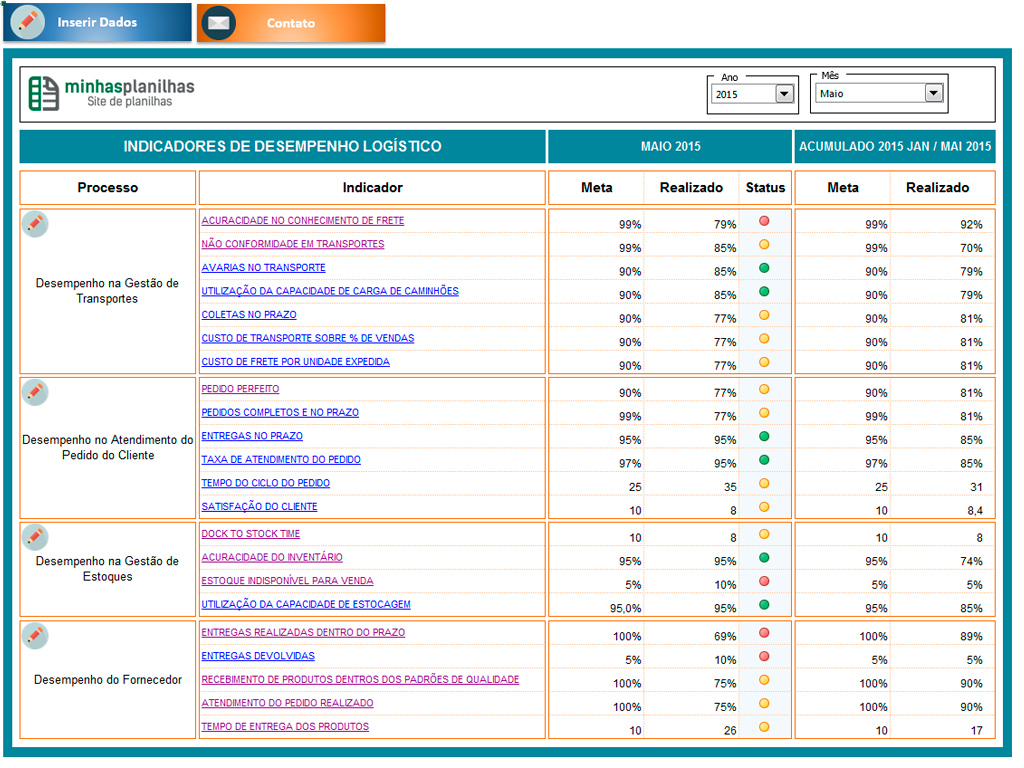Open Utilização da Capacidade de Carga link
The image size is (1024, 768).
tap(330, 291)
